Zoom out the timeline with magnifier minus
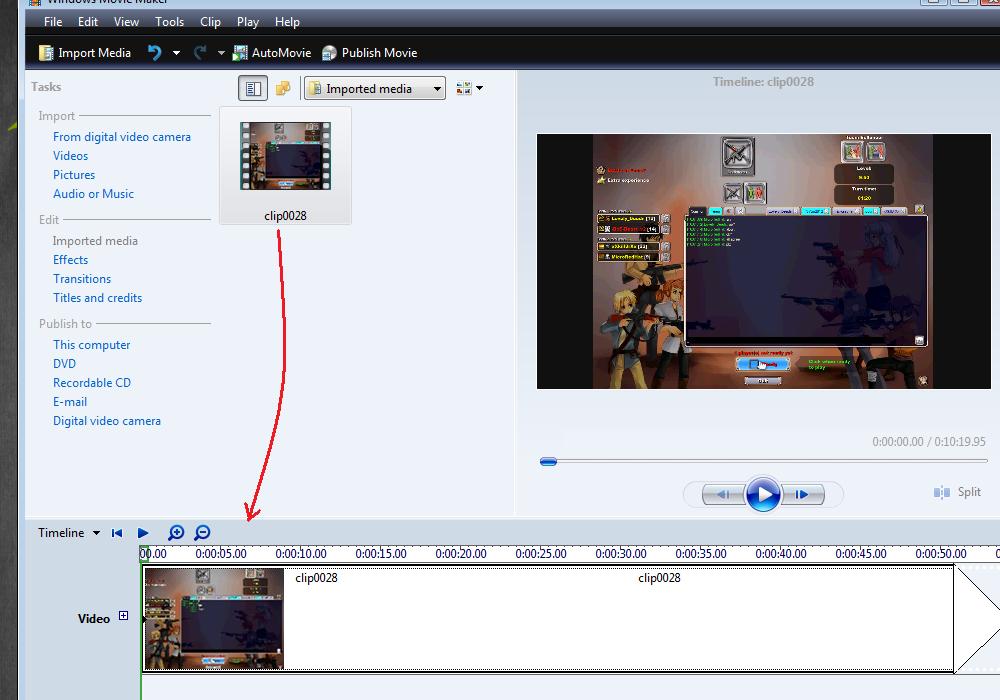The height and width of the screenshot is (700, 1000). click(x=202, y=533)
